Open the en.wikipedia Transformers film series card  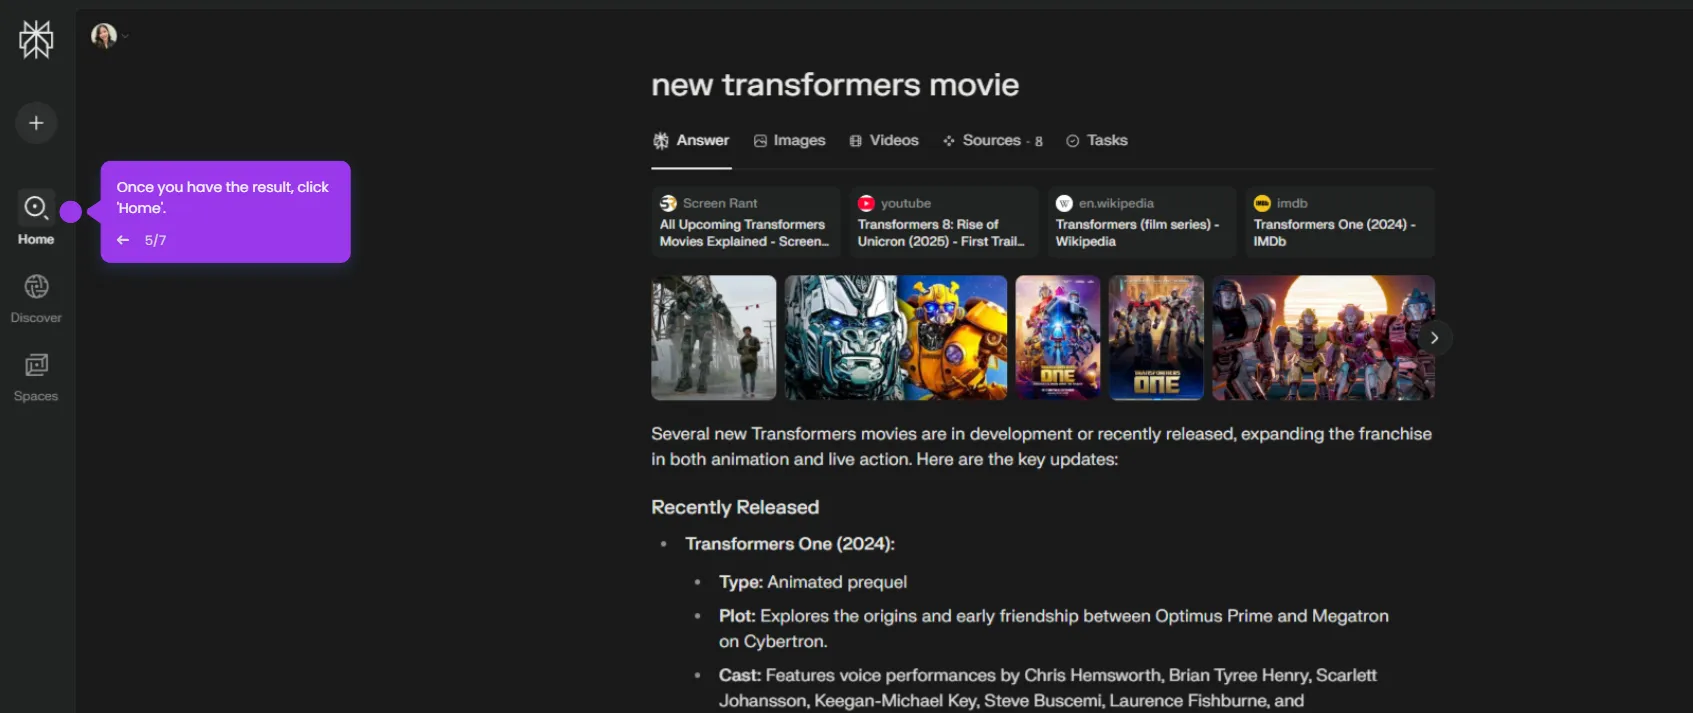[1142, 222]
